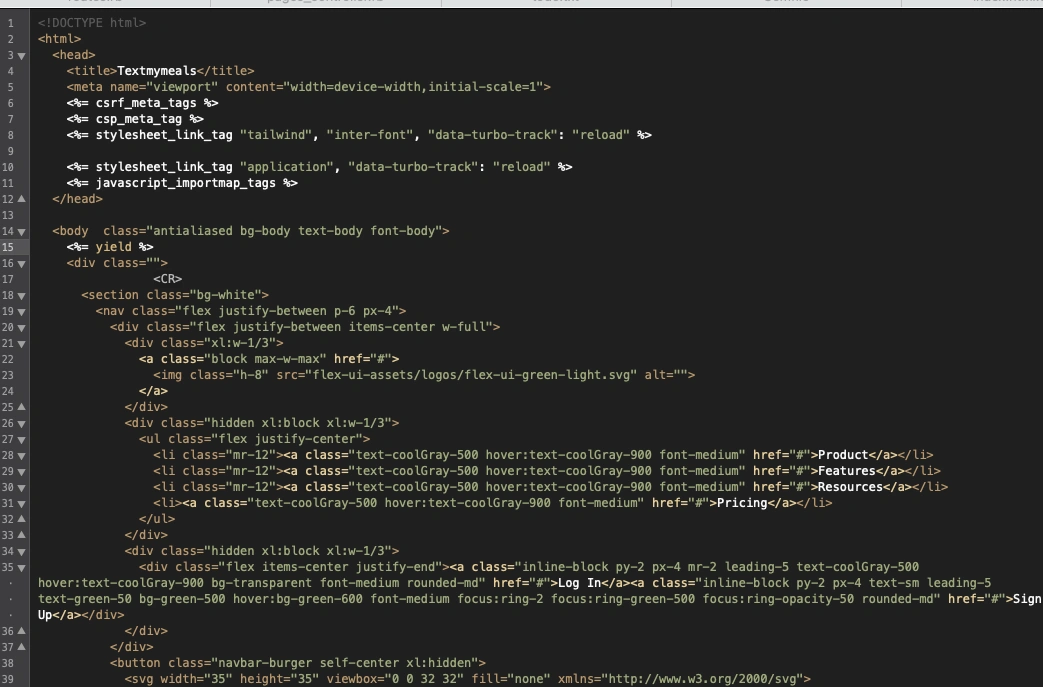Collapse the ul flex justify-center fold arrow
1043x687 pixels.
(22, 439)
